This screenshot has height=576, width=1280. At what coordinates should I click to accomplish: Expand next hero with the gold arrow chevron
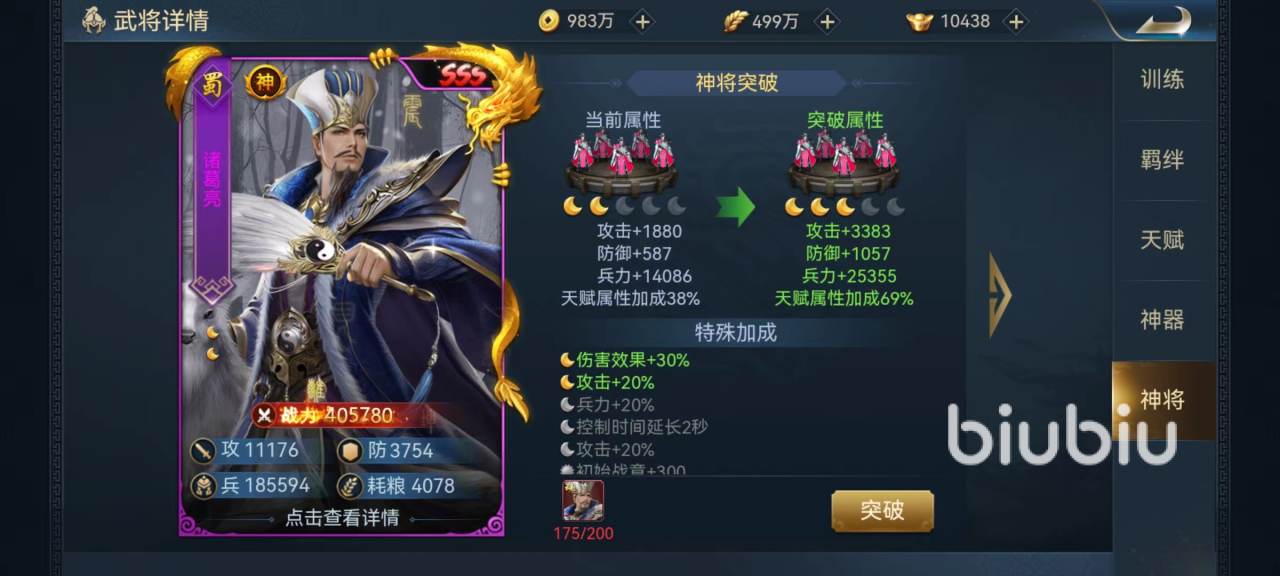[x=1000, y=295]
